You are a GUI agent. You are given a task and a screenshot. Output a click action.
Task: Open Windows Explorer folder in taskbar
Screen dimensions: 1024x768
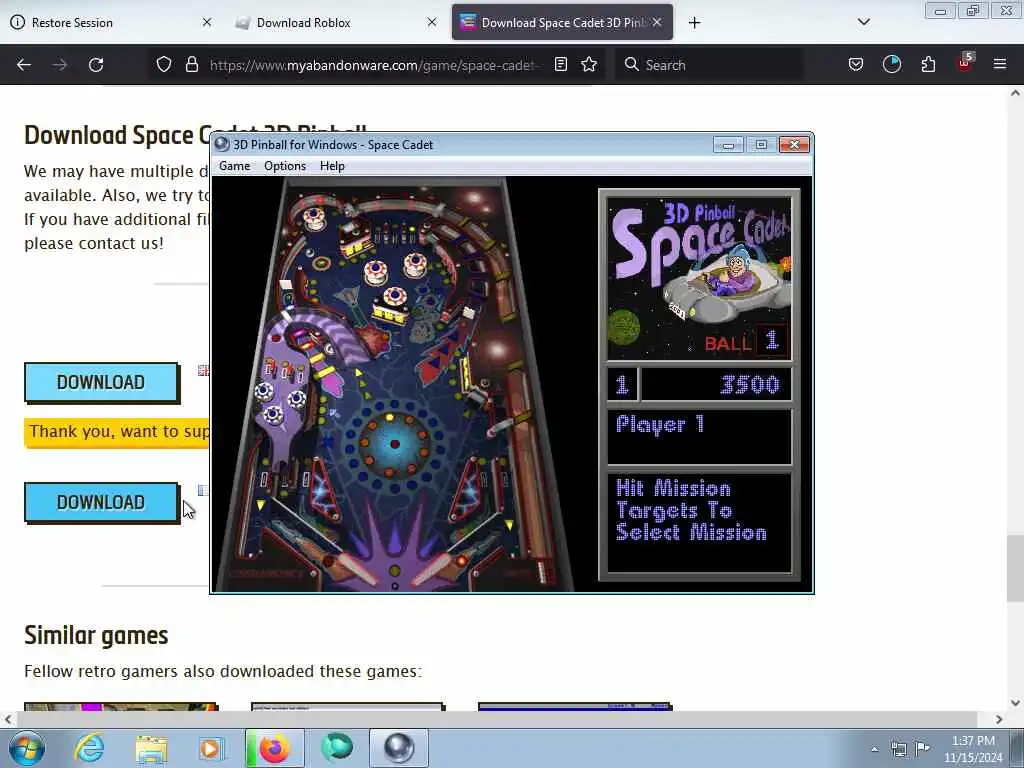click(x=152, y=748)
